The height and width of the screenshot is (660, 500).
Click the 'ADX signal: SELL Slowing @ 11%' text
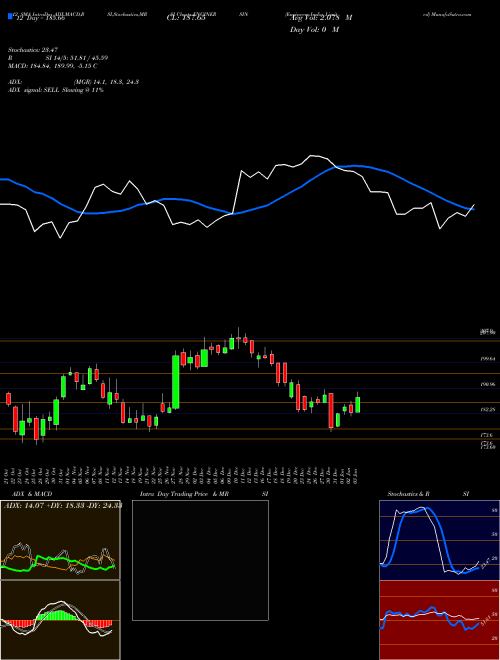[x=56, y=90]
